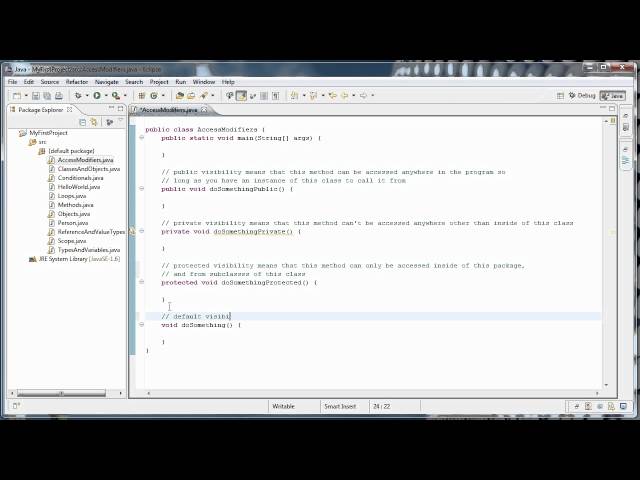
Task: Open the Edit menu
Action: [x=29, y=82]
